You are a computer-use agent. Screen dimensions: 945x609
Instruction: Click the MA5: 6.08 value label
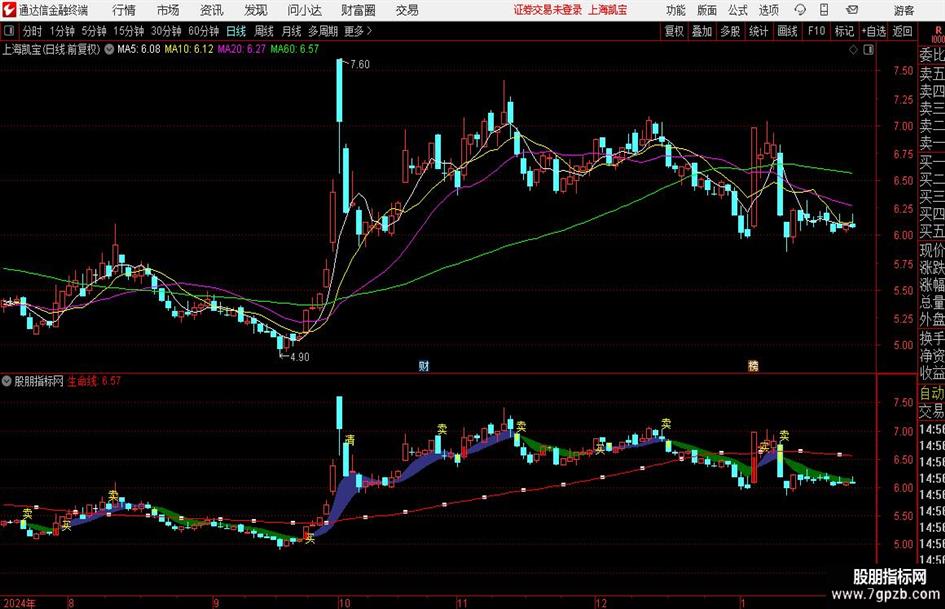coord(139,49)
